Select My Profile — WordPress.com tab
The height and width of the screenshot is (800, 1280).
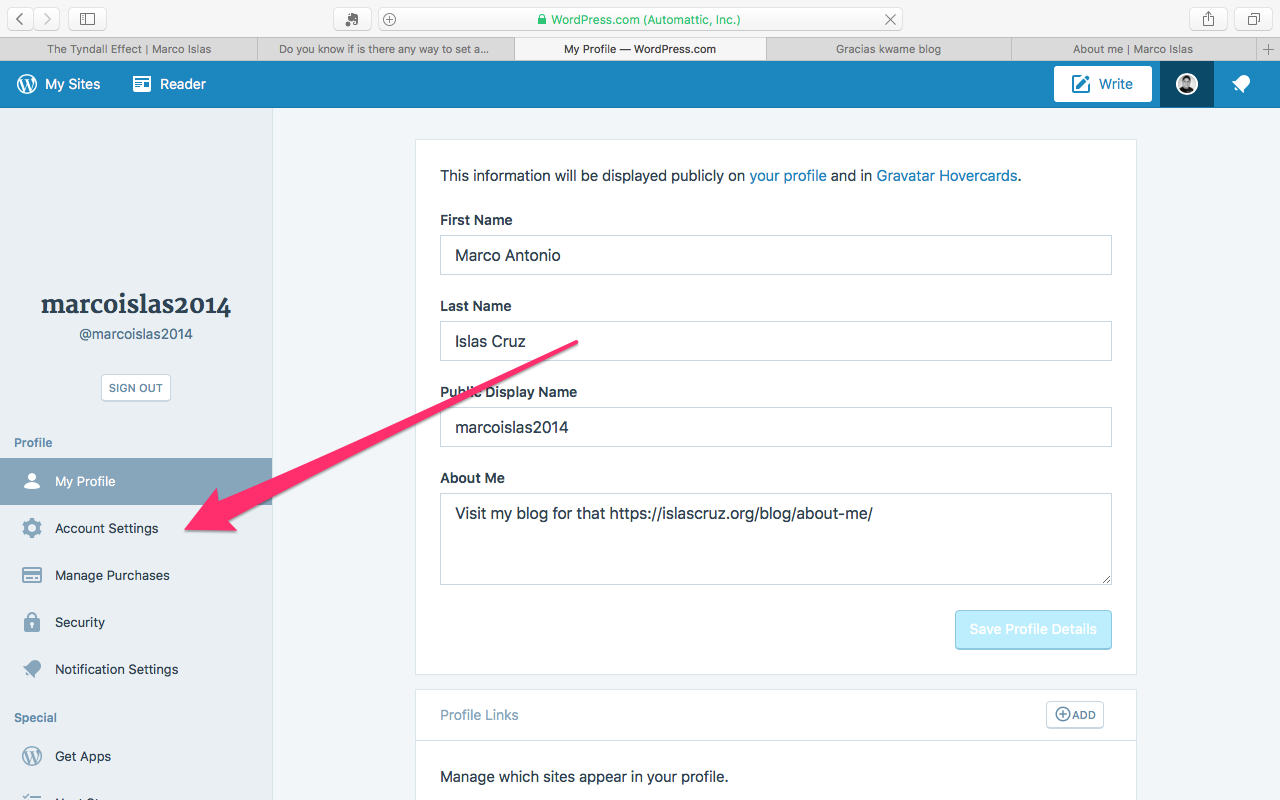click(x=640, y=49)
